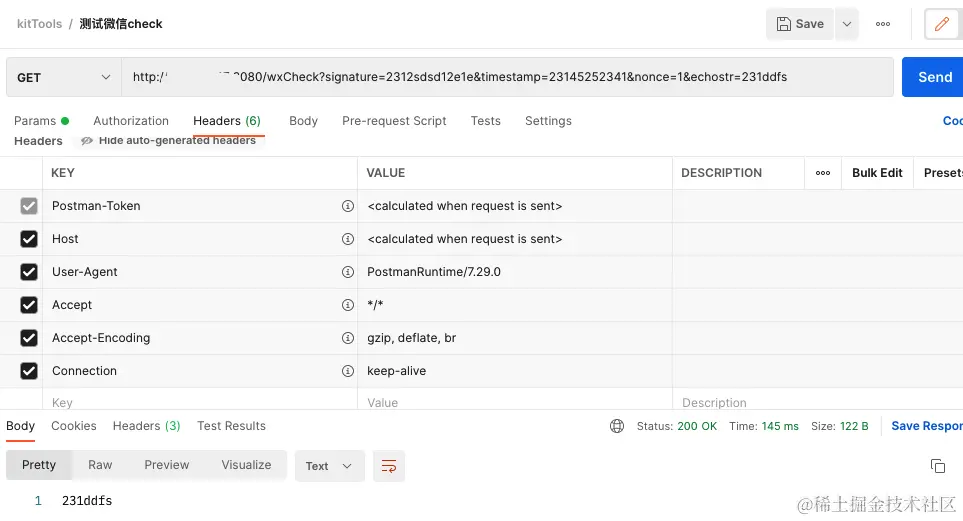Send the request with Send button
Screen dimensions: 963x521
click(935, 77)
